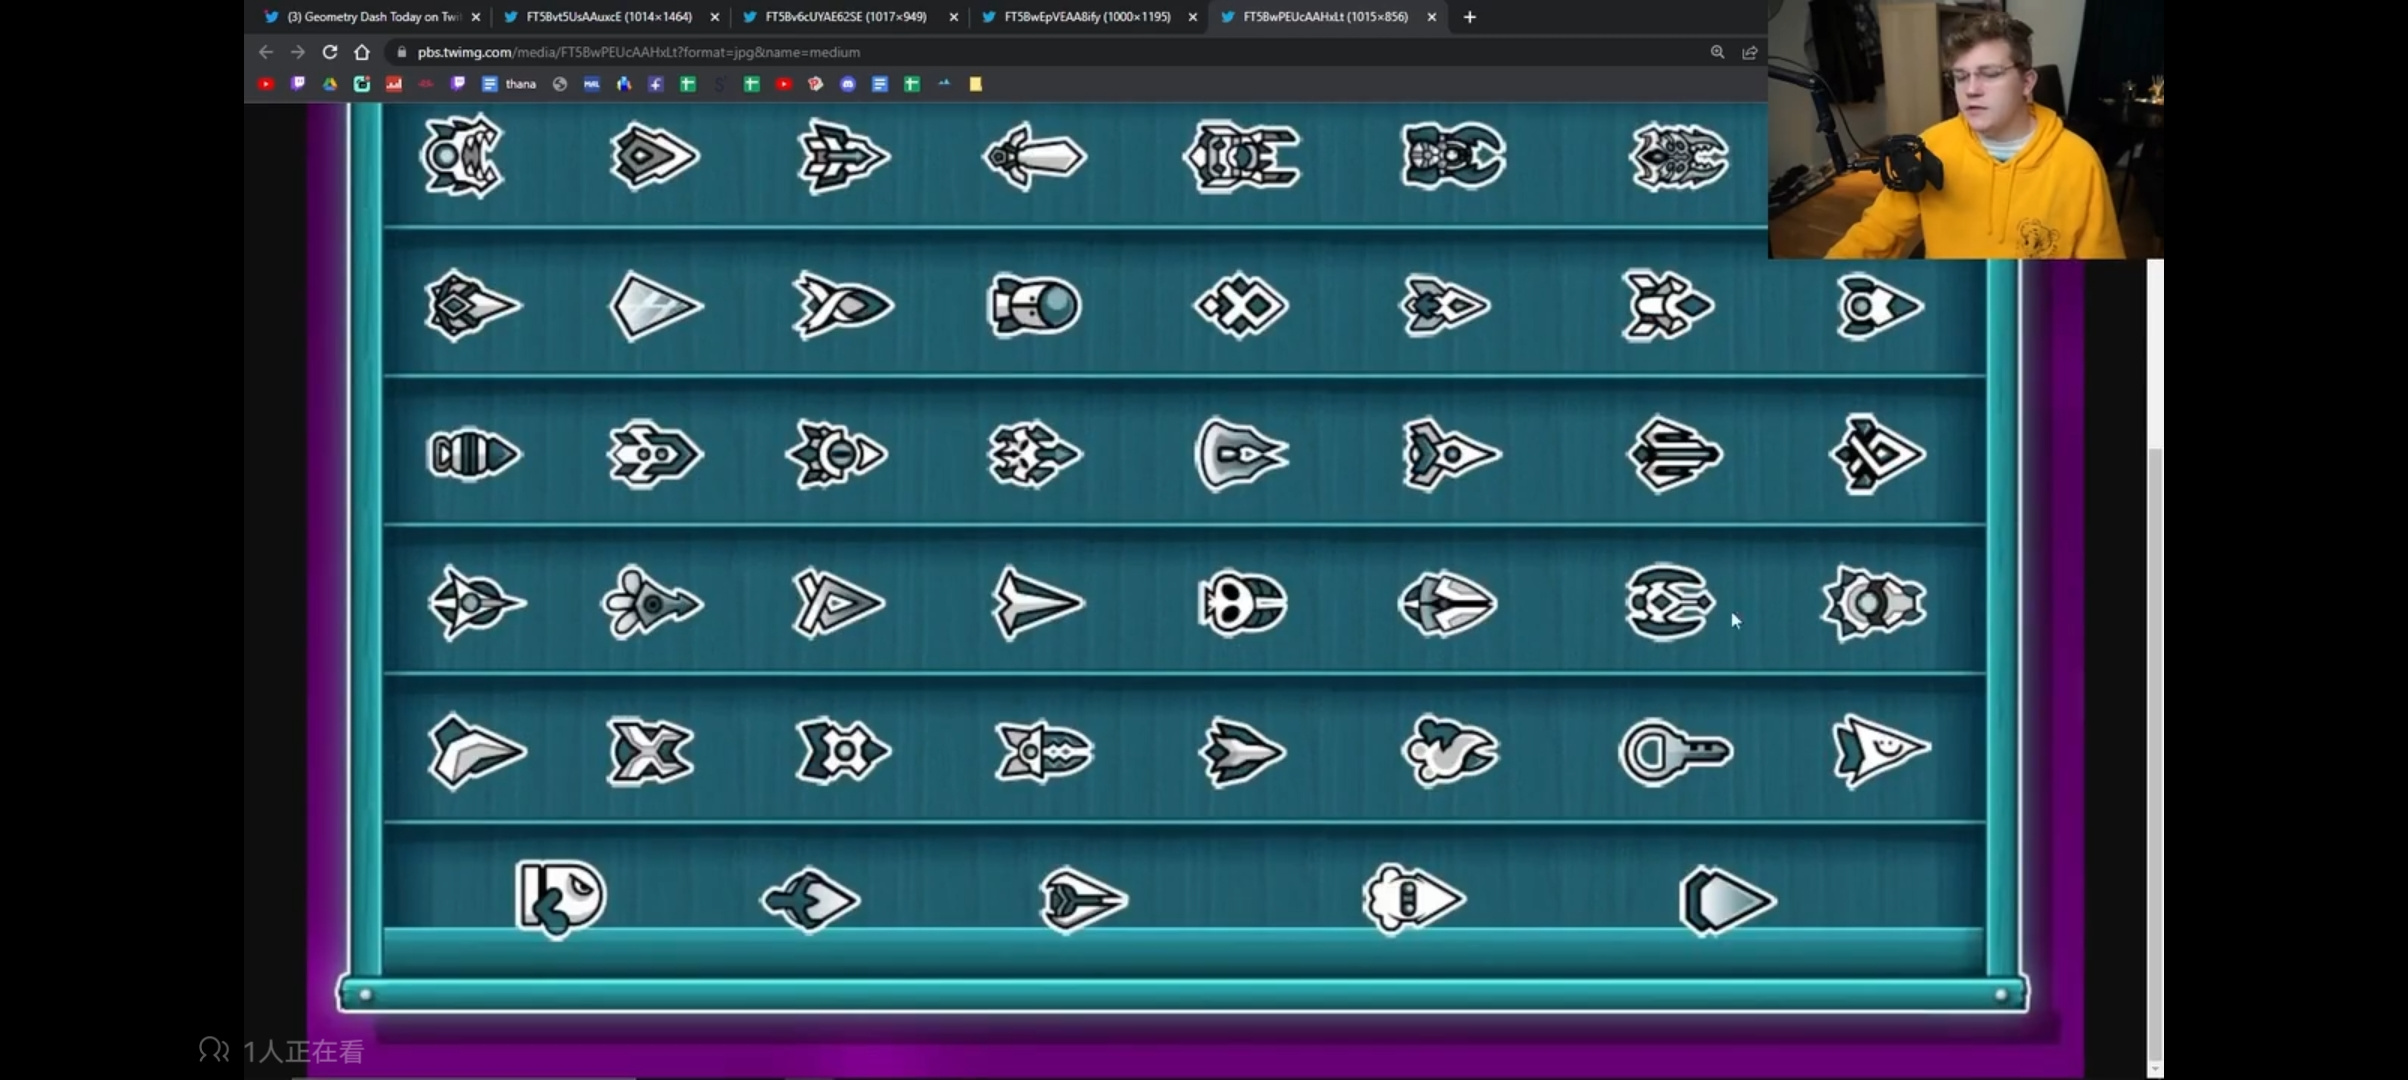The height and width of the screenshot is (1080, 2408).
Task: Select the key-shaped ship icon
Action: coord(1675,751)
